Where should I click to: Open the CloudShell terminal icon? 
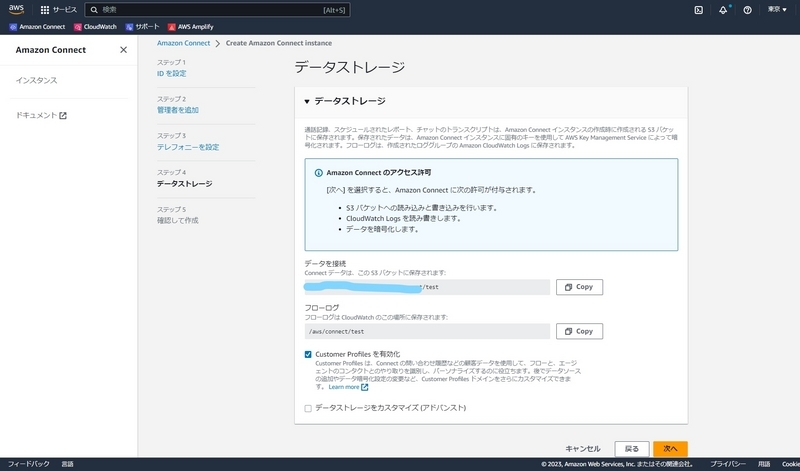click(x=698, y=10)
